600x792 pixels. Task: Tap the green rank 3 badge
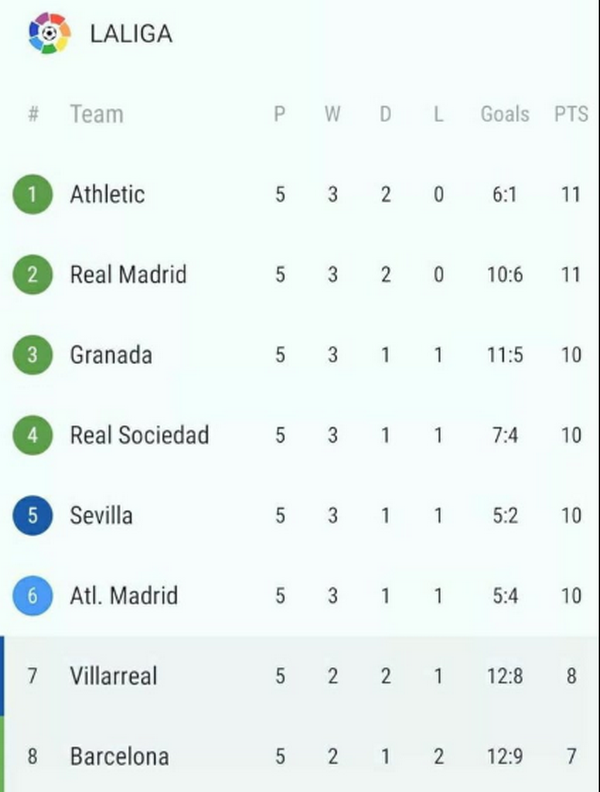33,354
